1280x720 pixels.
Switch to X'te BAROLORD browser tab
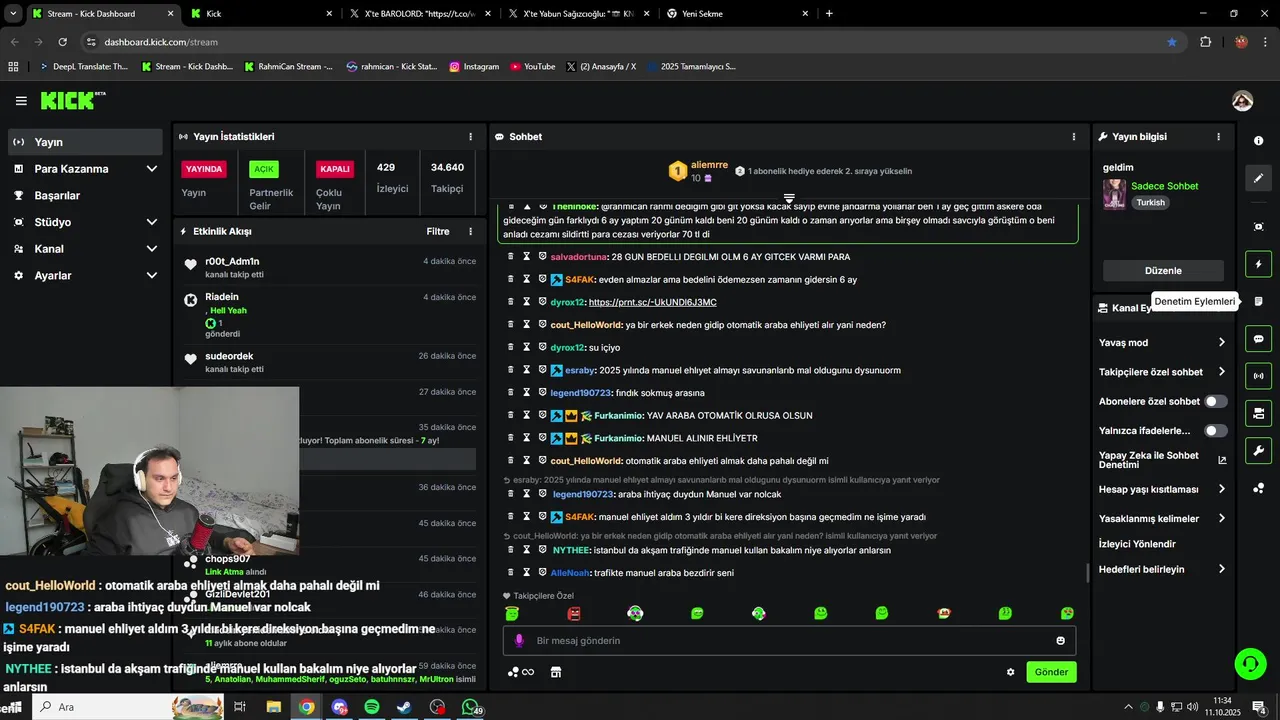coord(420,14)
